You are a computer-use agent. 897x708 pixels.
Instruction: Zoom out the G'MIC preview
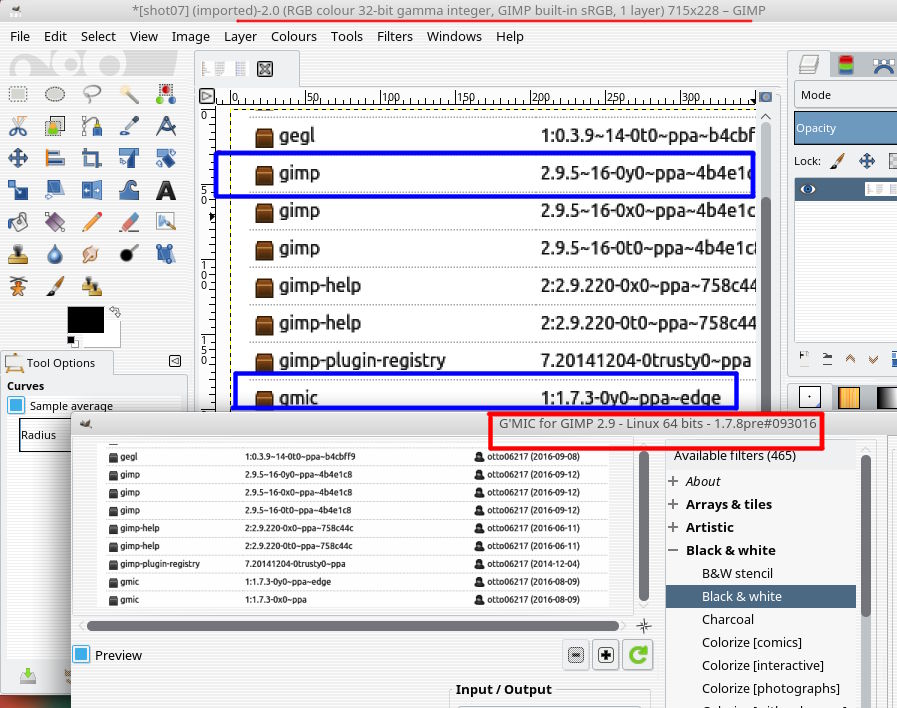(576, 655)
